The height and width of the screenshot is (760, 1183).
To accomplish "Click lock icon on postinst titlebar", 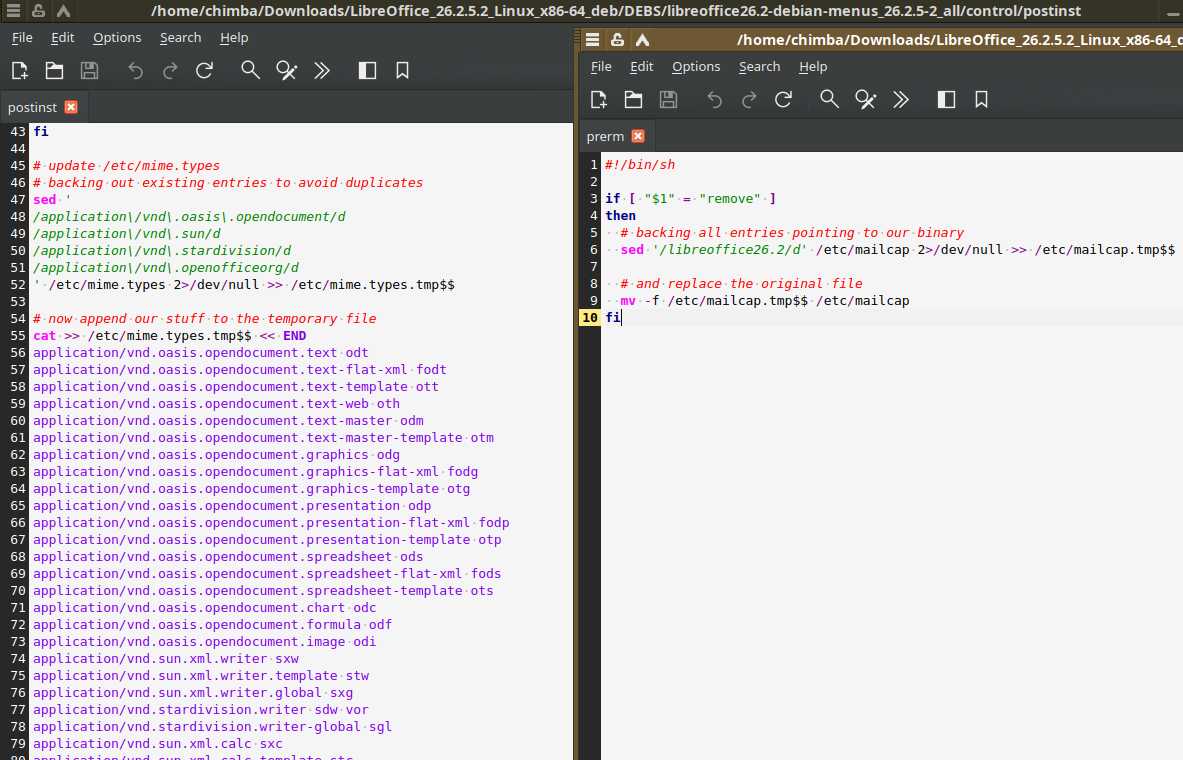I will 38,11.
